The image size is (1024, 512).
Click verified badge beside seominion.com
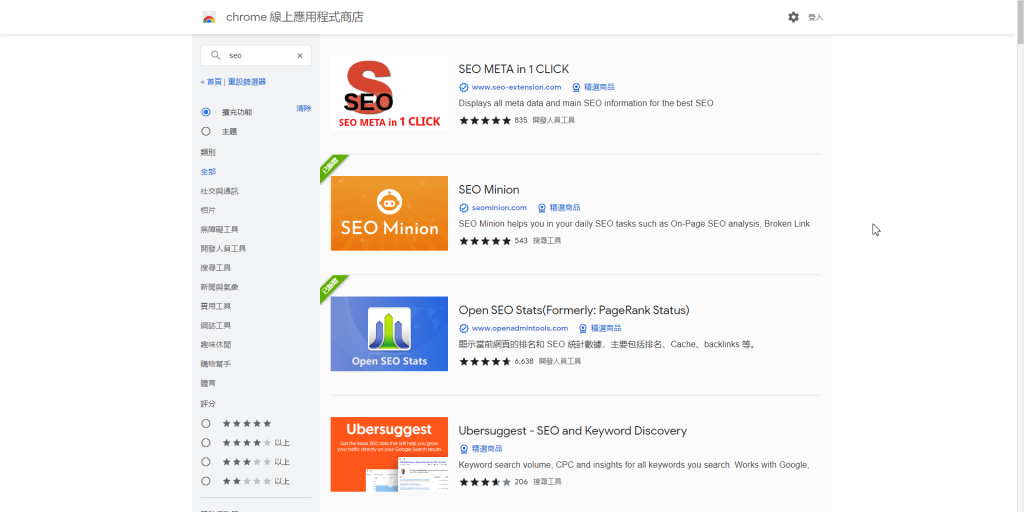coord(464,208)
